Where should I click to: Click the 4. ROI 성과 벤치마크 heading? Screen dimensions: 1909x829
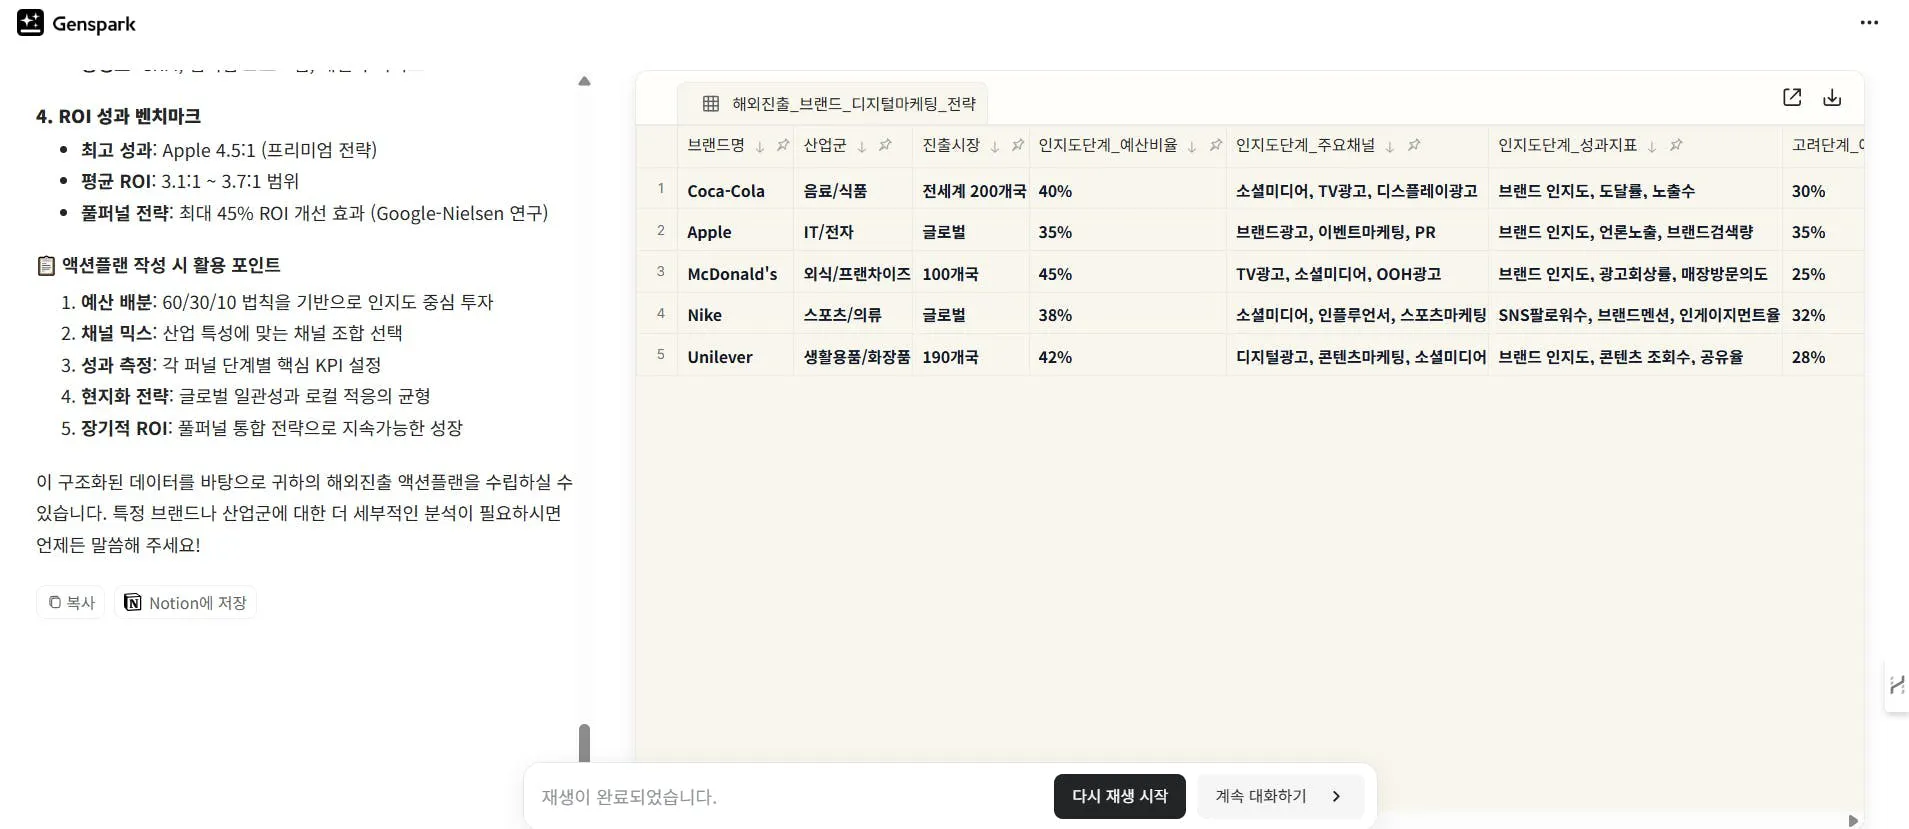[x=118, y=116]
